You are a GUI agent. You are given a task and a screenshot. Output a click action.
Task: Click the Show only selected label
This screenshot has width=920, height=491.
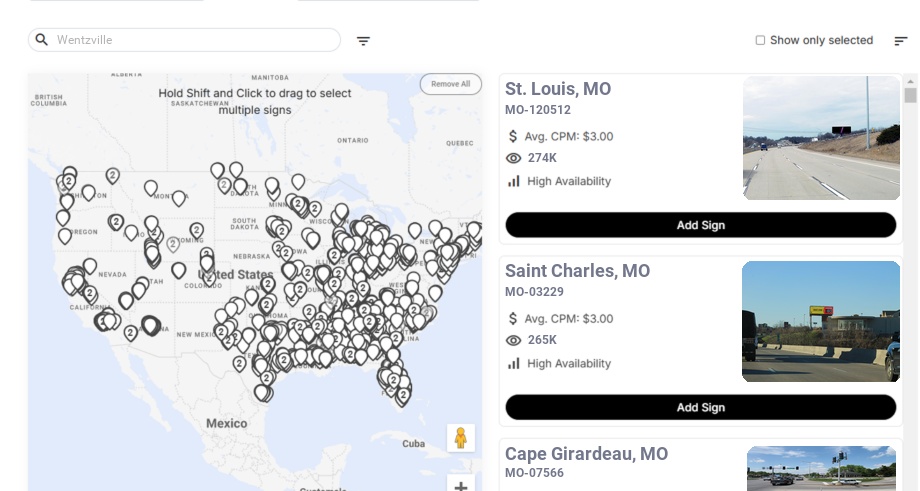[x=821, y=40]
